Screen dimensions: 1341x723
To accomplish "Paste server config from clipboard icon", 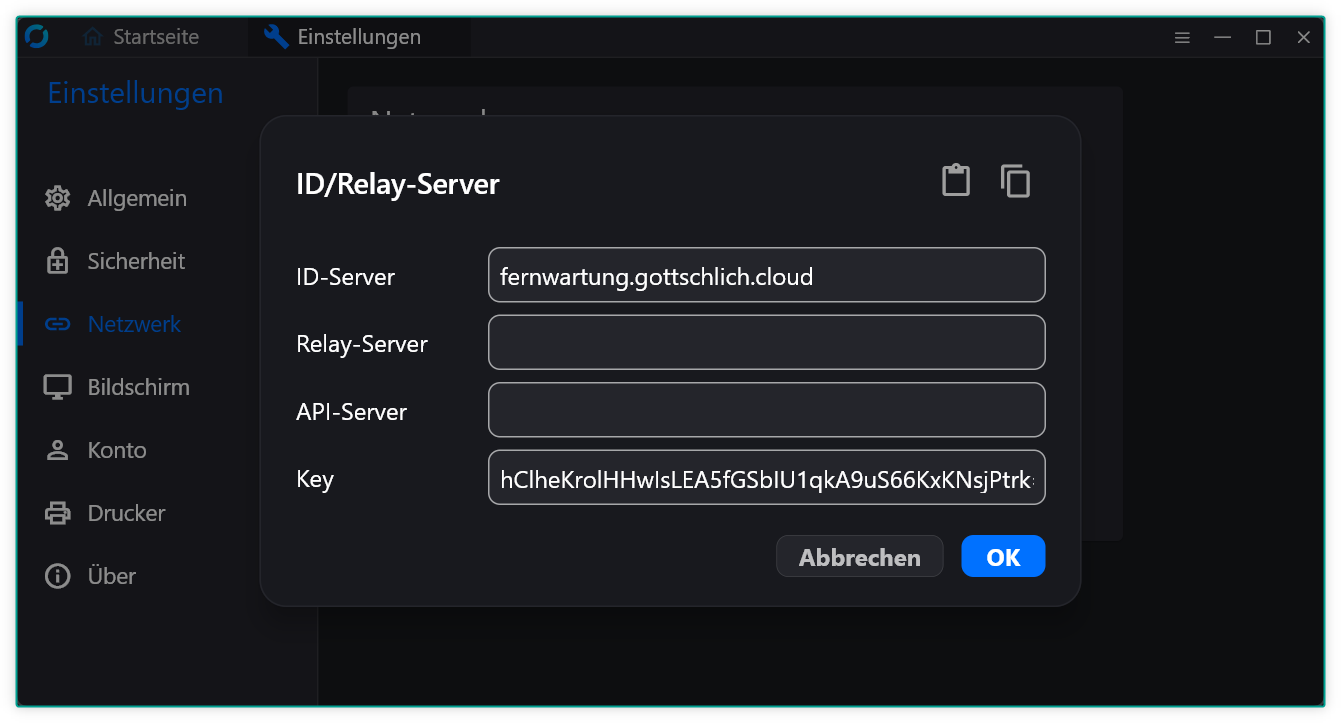I will [956, 180].
